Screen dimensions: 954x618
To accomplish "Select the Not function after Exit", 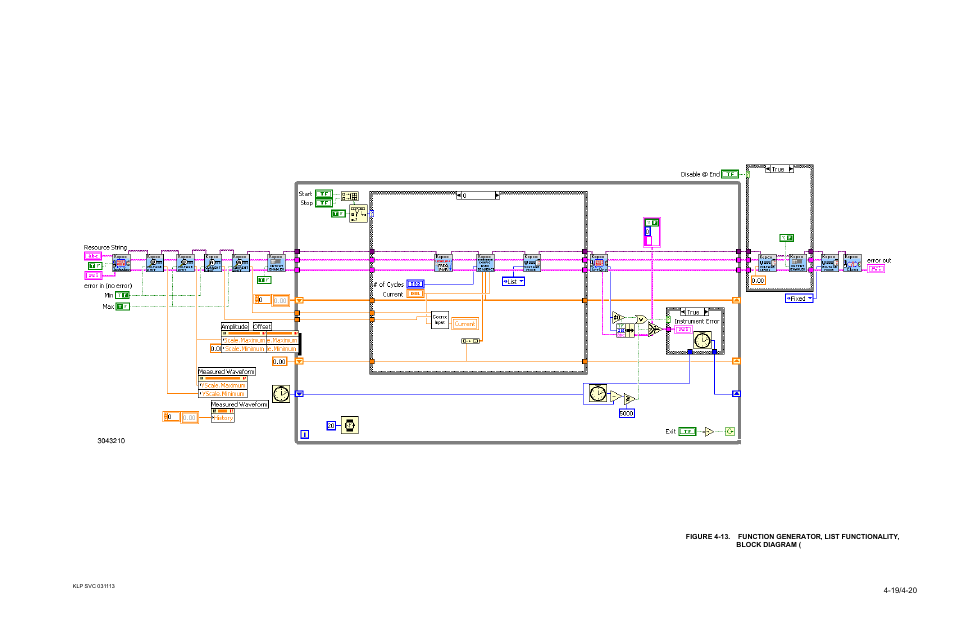I will click(x=708, y=431).
